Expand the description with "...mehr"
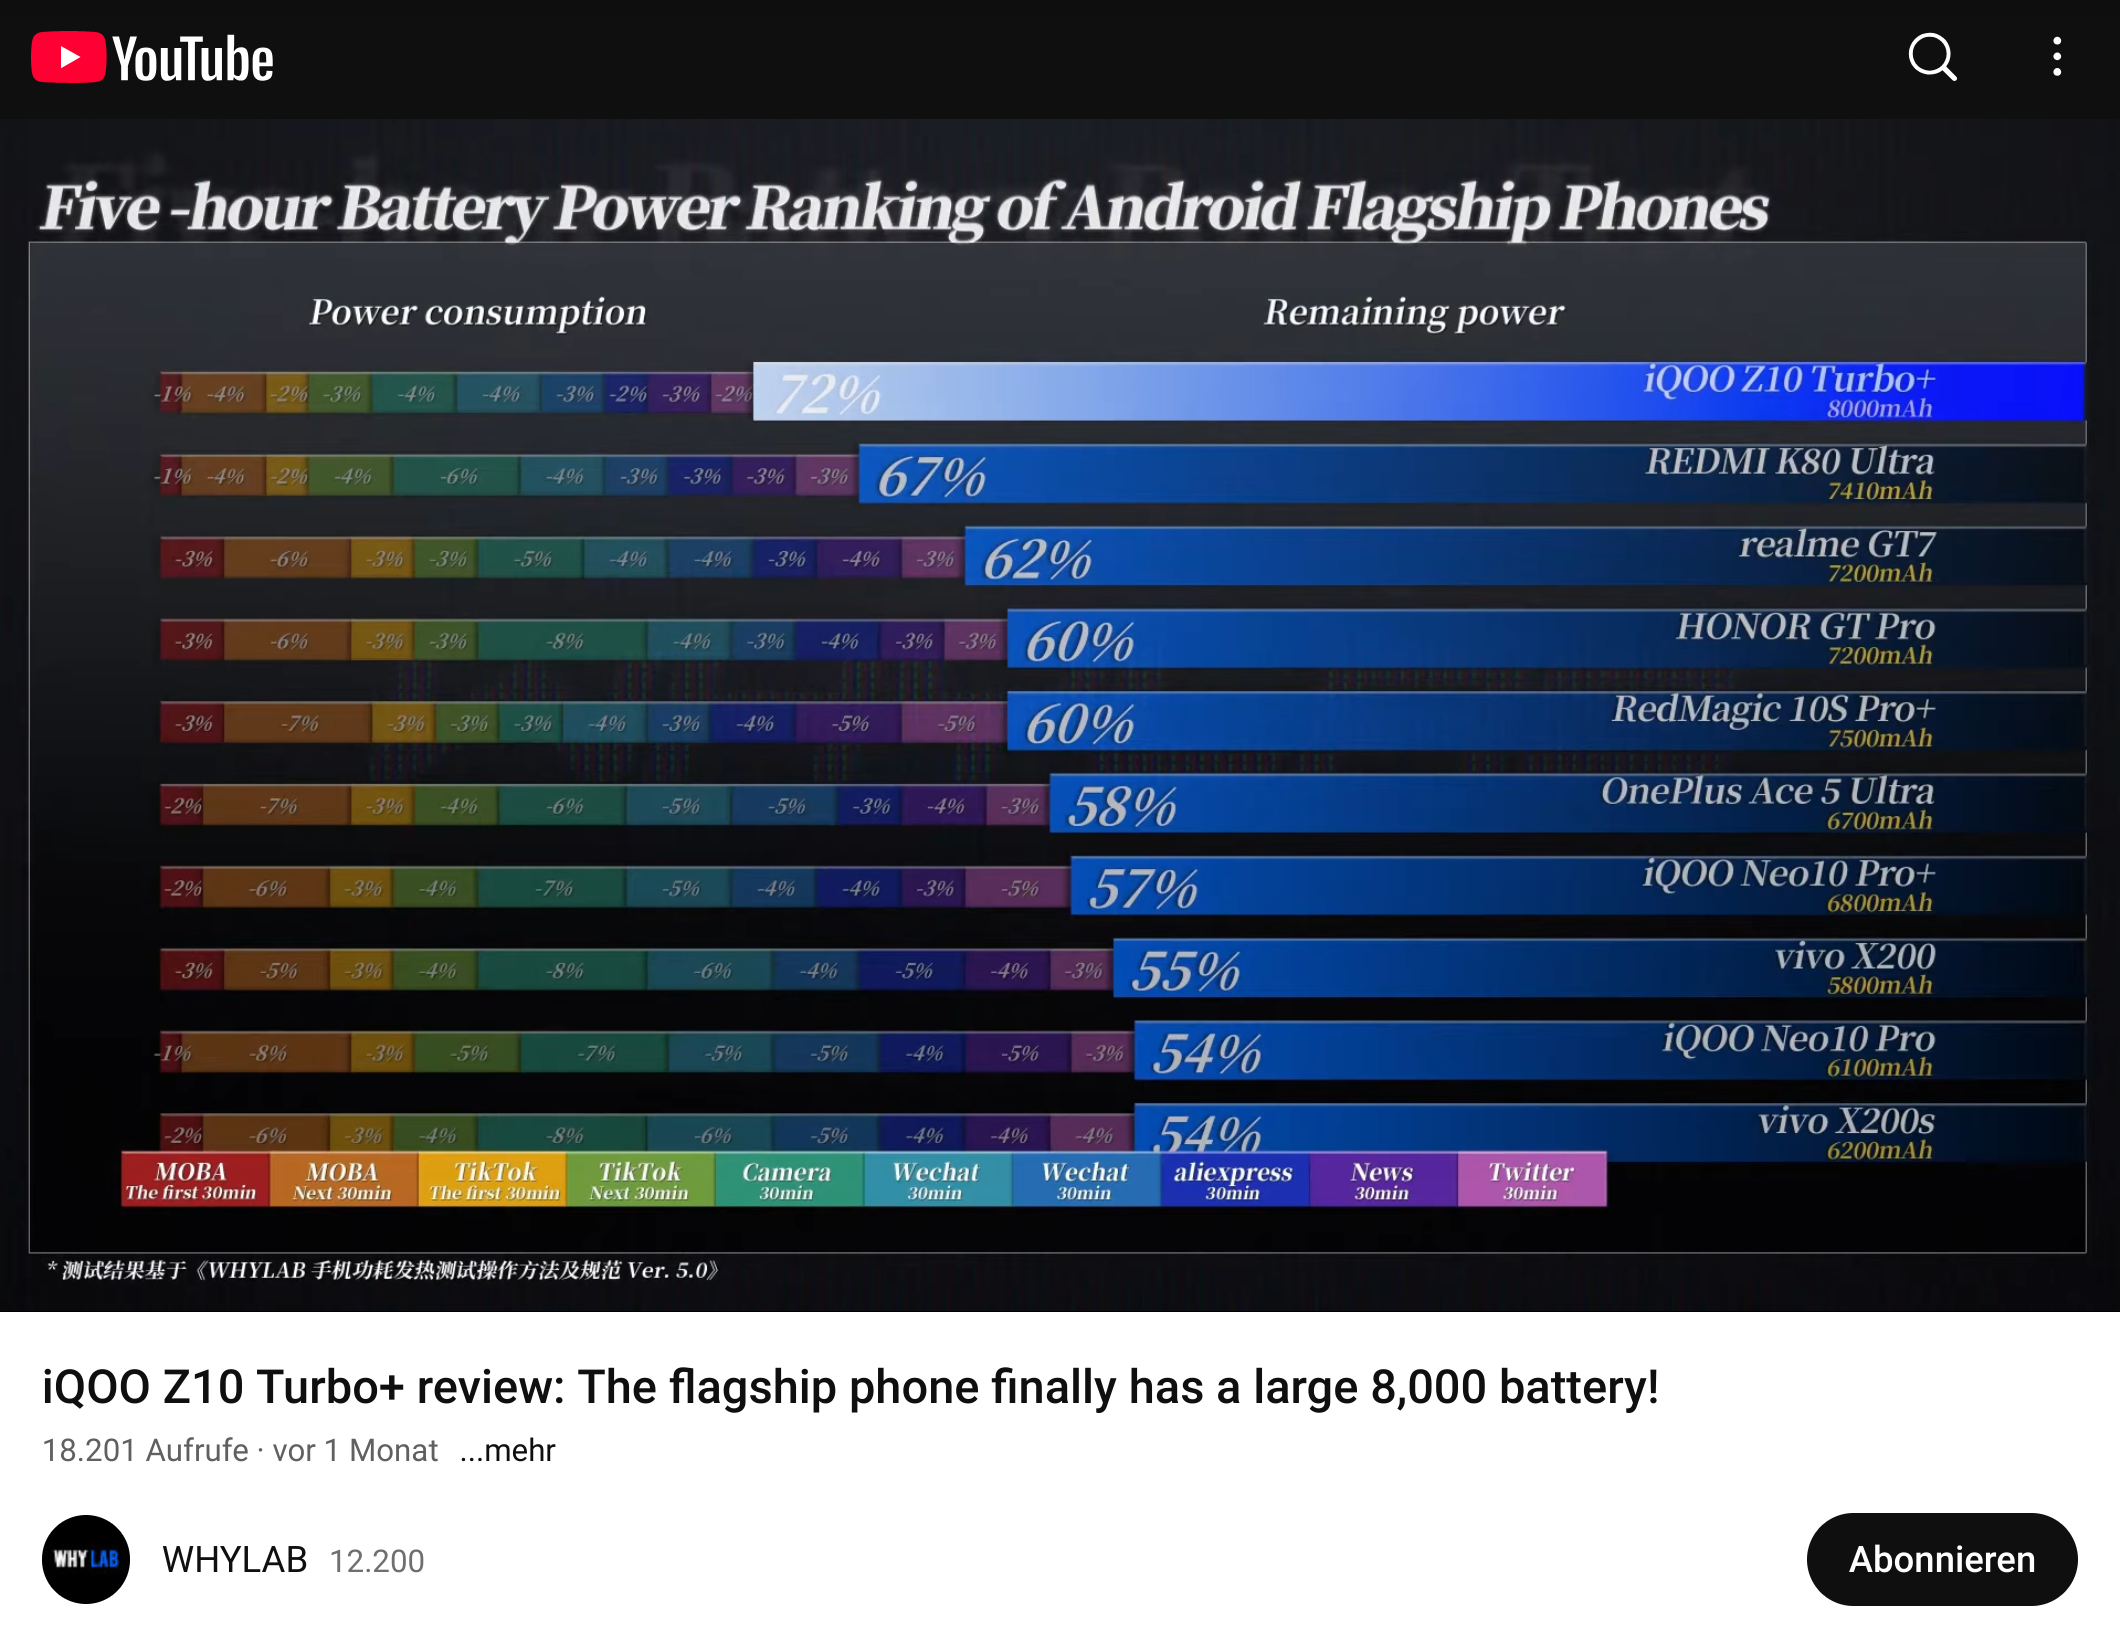Screen dimensions: 2120x1635 [x=508, y=1450]
